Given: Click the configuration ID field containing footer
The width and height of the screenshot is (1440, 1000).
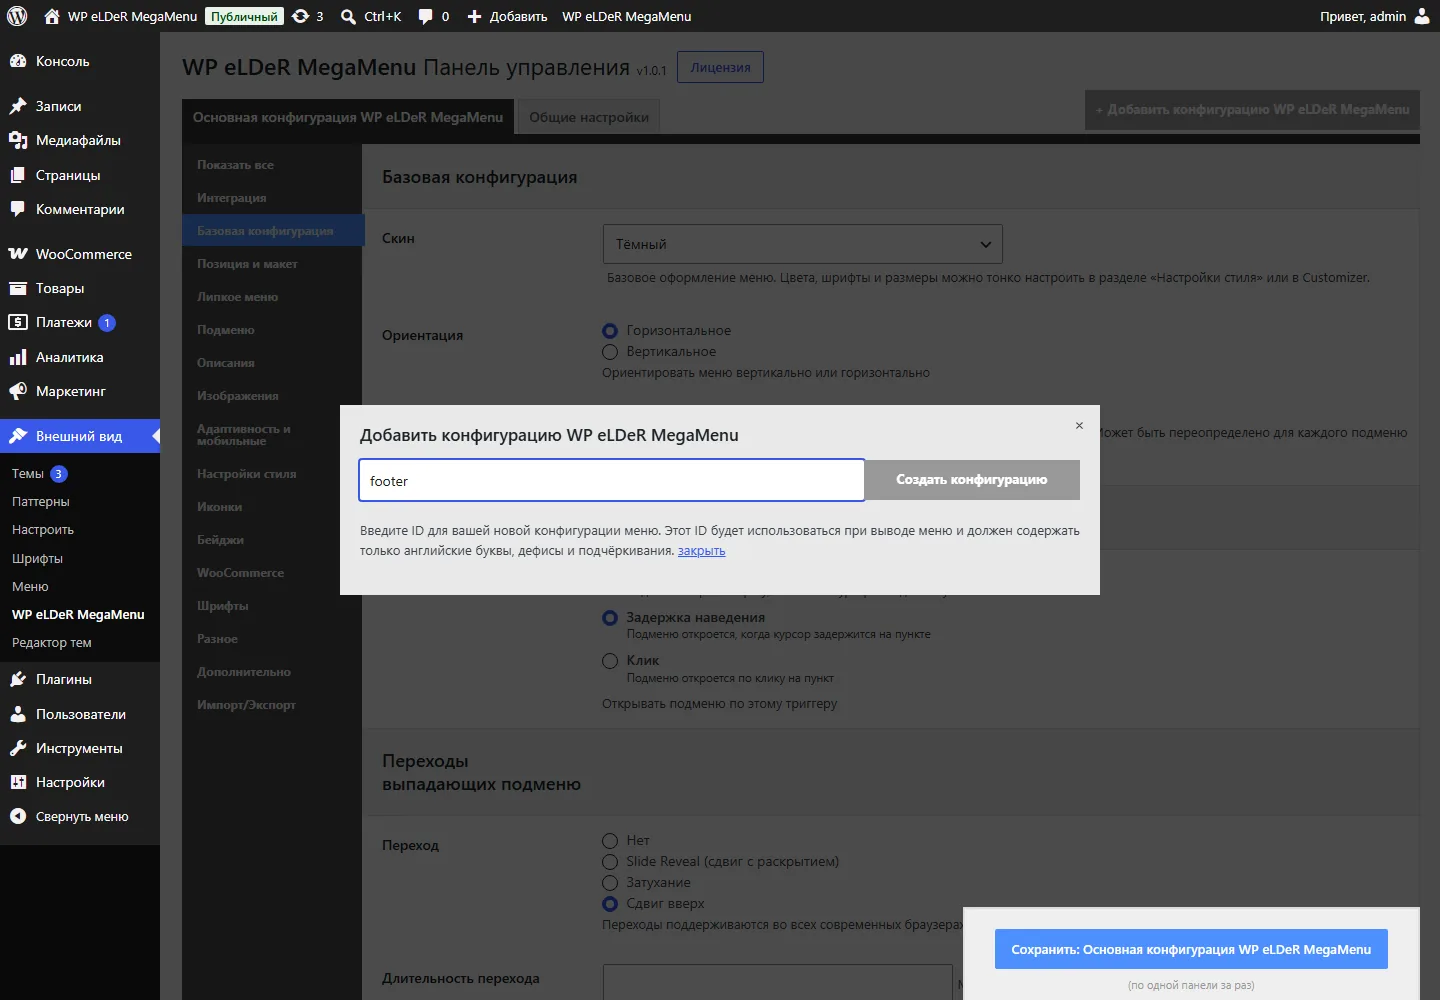Looking at the screenshot, I should pyautogui.click(x=612, y=480).
